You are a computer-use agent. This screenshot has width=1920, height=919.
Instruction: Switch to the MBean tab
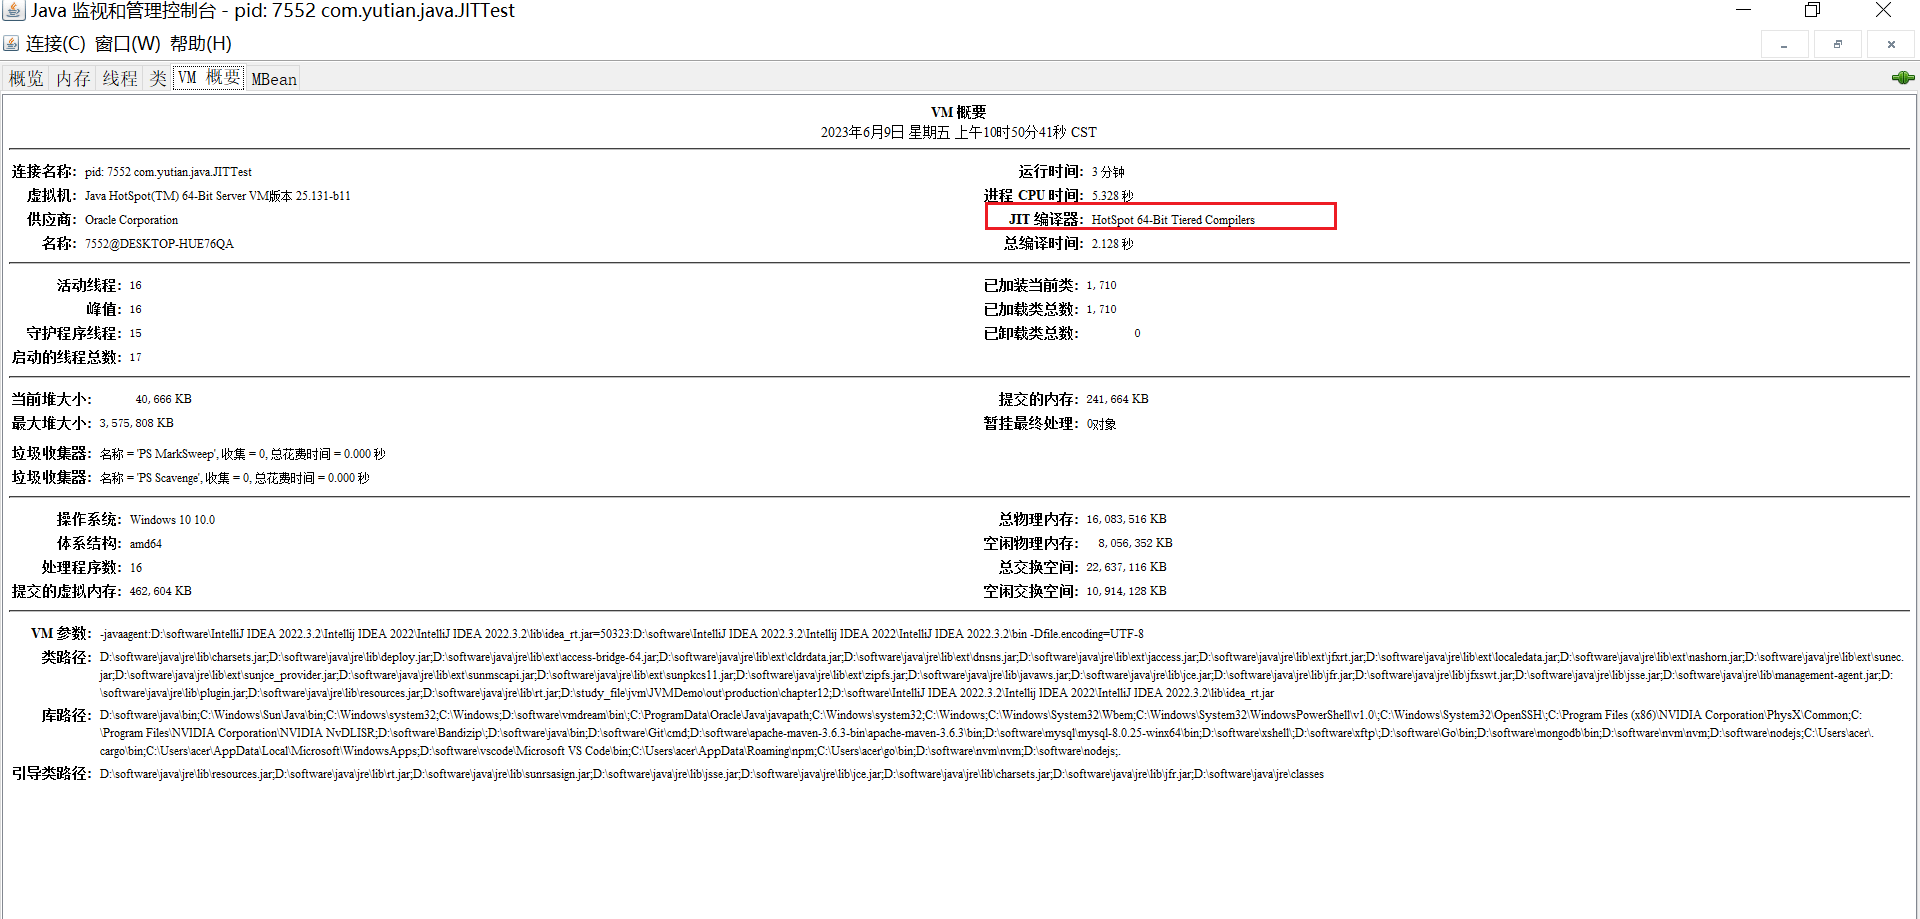[273, 79]
